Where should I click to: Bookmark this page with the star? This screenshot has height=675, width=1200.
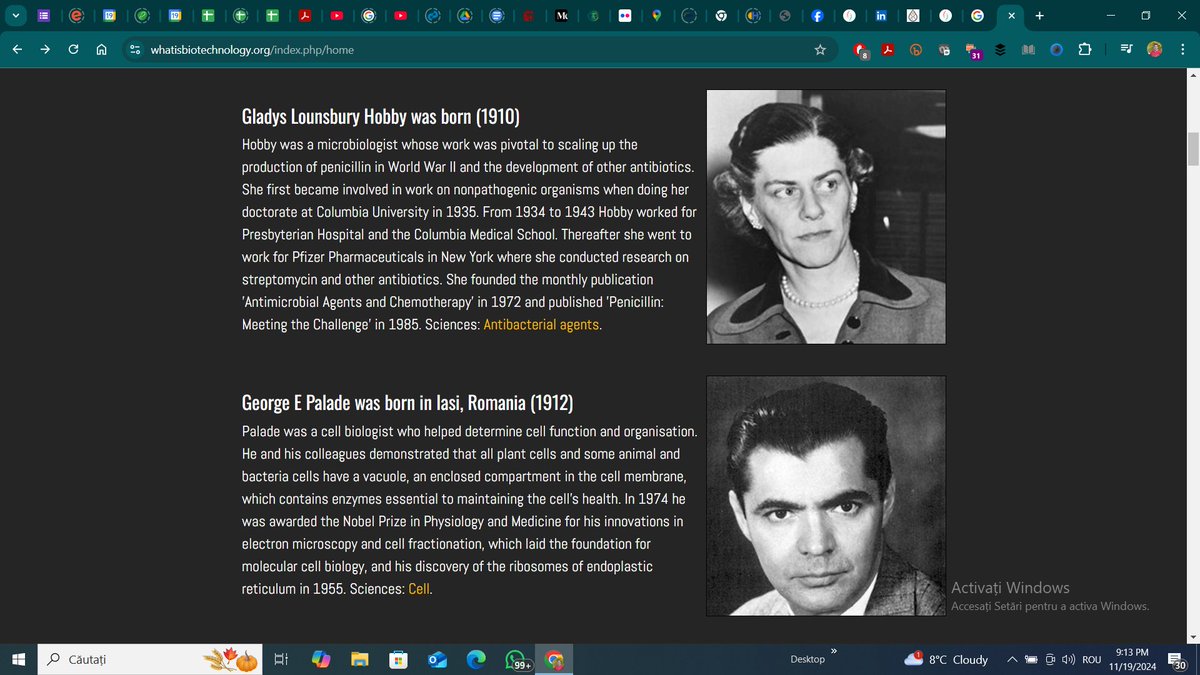coord(820,49)
